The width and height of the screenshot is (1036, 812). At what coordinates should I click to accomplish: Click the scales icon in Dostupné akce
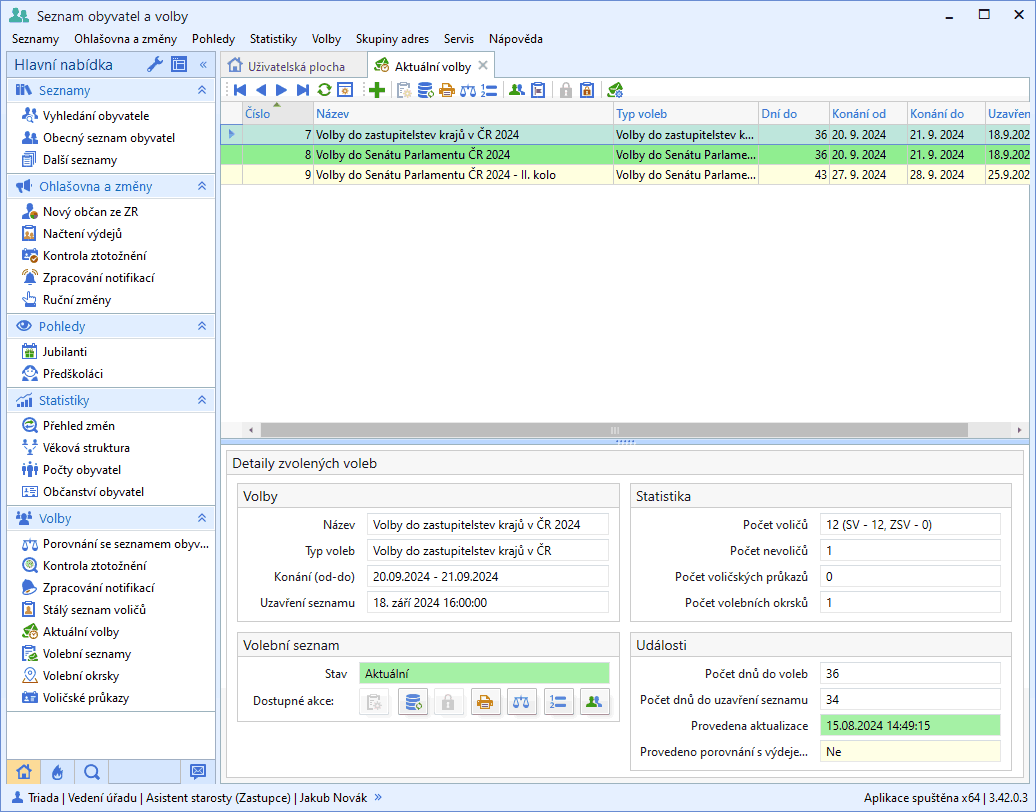coord(522,702)
